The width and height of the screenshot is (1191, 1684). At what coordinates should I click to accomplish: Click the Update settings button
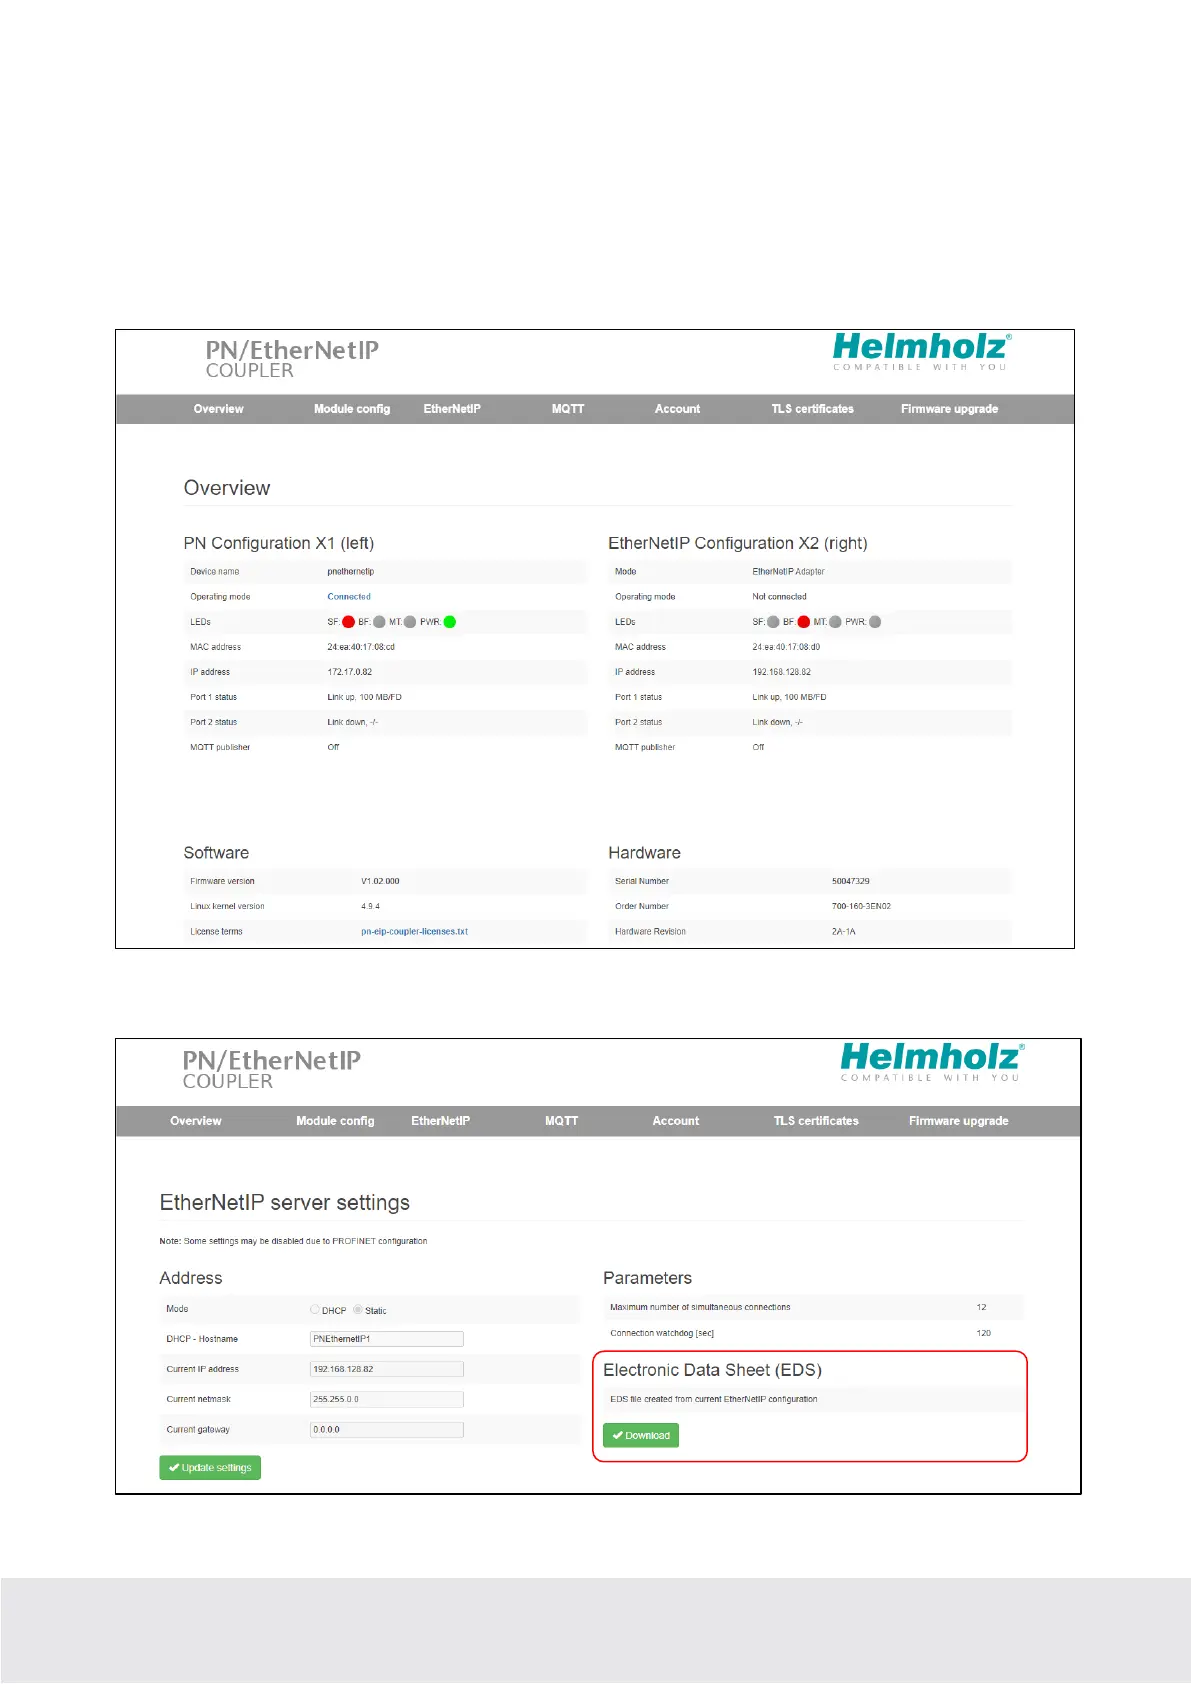click(210, 1468)
